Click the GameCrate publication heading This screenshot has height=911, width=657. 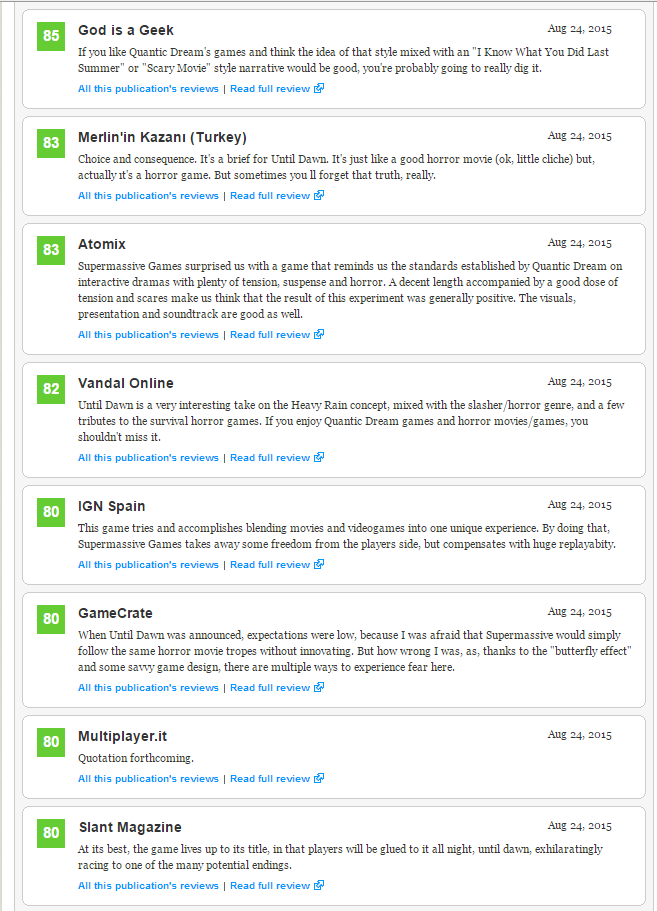pyautogui.click(x=115, y=614)
